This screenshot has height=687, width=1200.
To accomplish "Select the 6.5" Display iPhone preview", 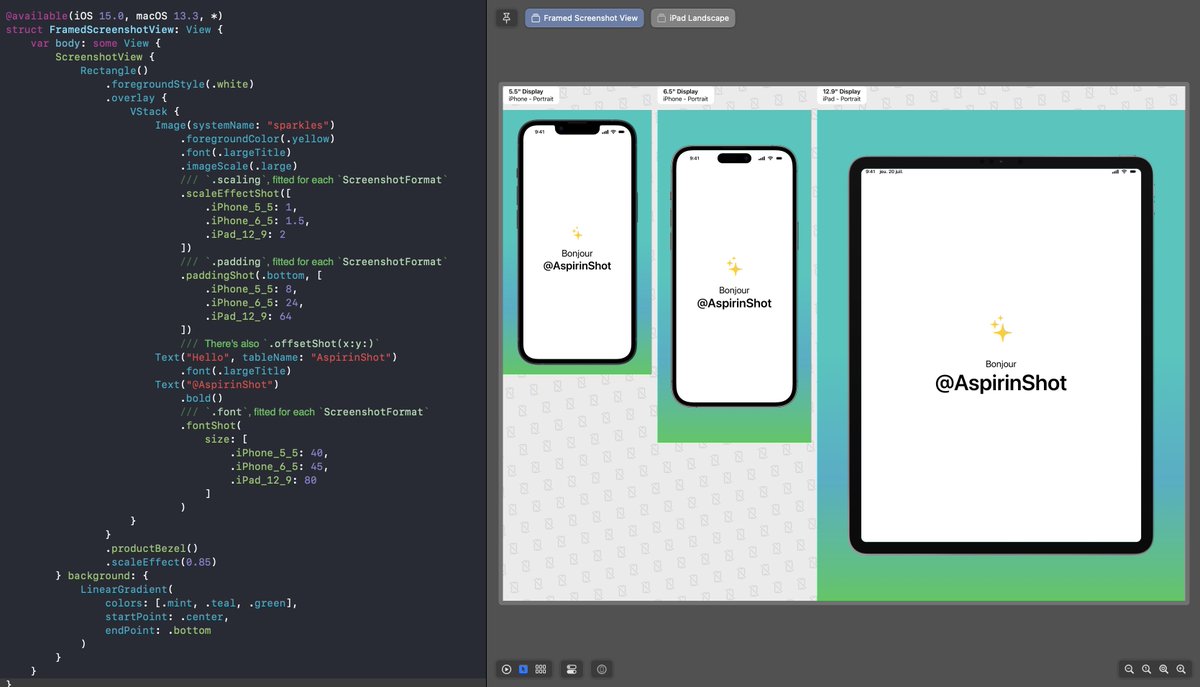I will pyautogui.click(x=734, y=276).
